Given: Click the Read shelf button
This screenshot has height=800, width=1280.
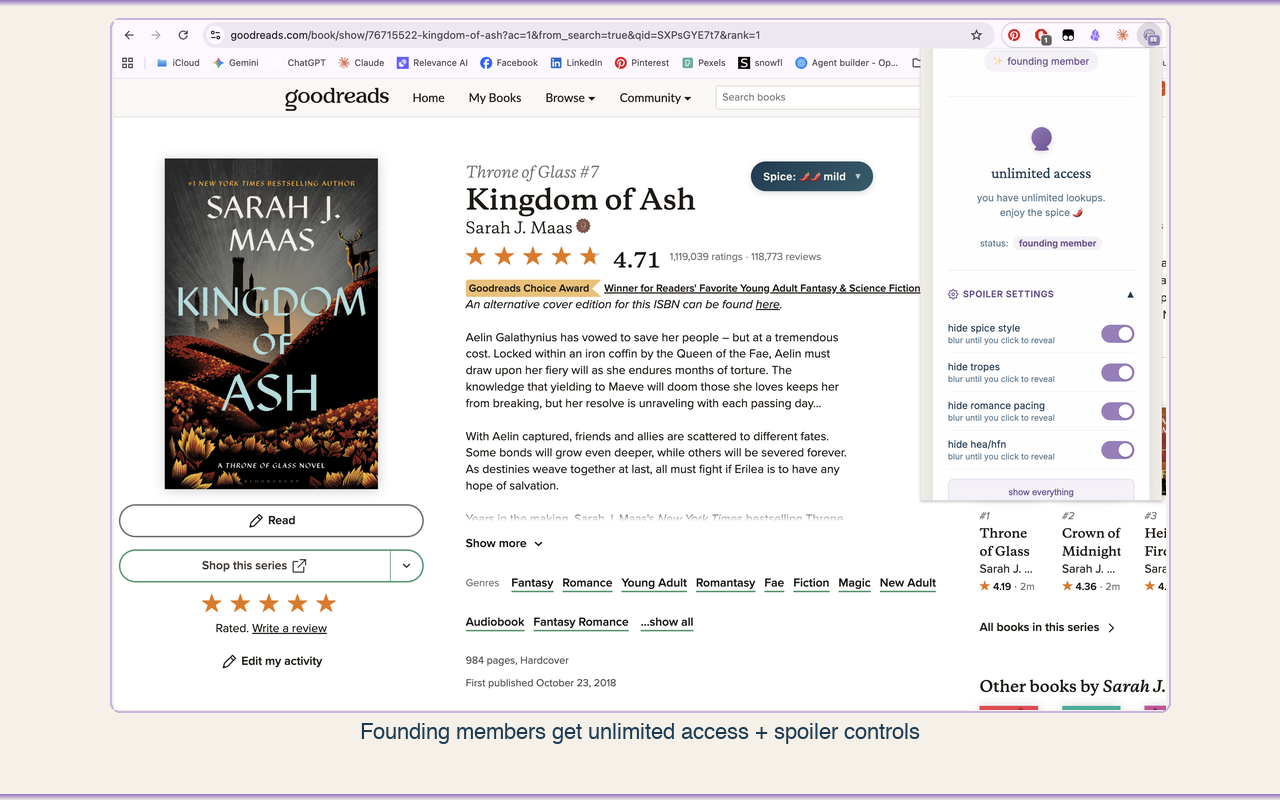Looking at the screenshot, I should pyautogui.click(x=271, y=520).
